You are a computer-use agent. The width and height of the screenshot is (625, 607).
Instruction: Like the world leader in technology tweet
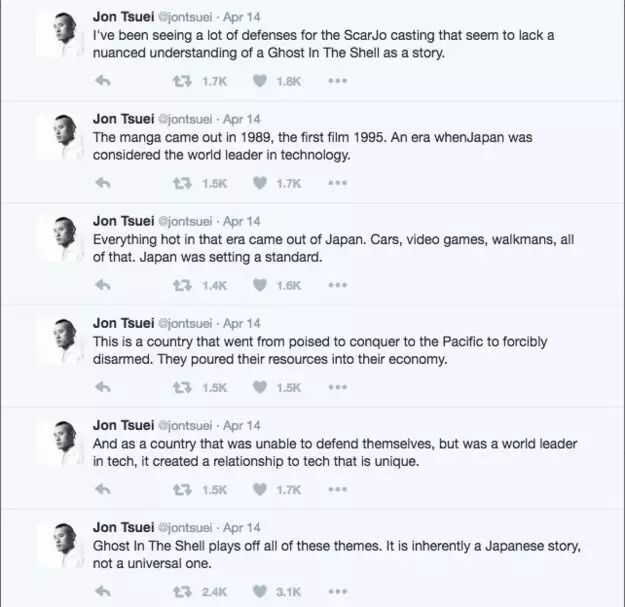[x=260, y=183]
